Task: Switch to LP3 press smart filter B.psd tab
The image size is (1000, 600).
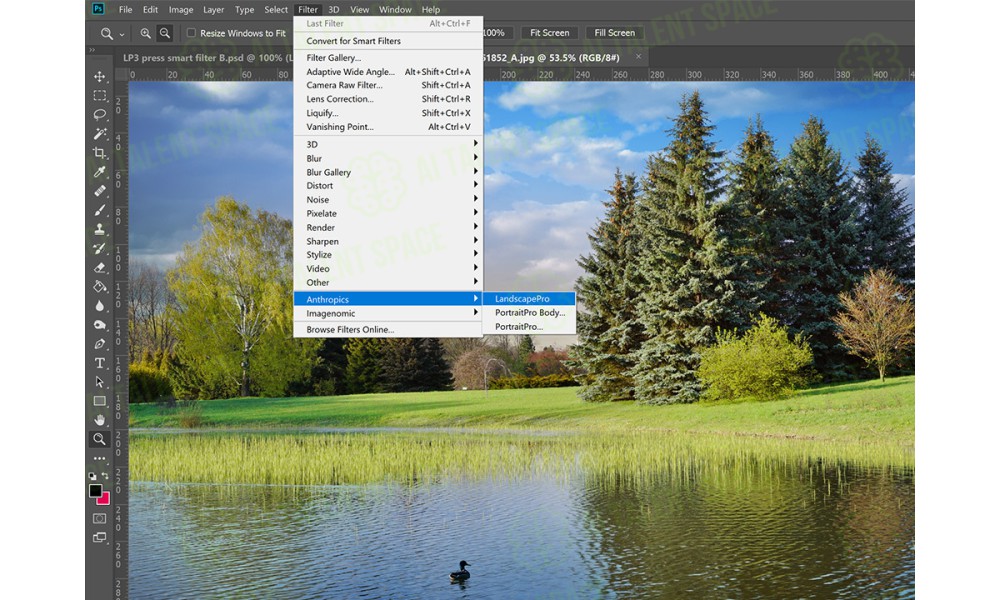Action: coord(204,57)
